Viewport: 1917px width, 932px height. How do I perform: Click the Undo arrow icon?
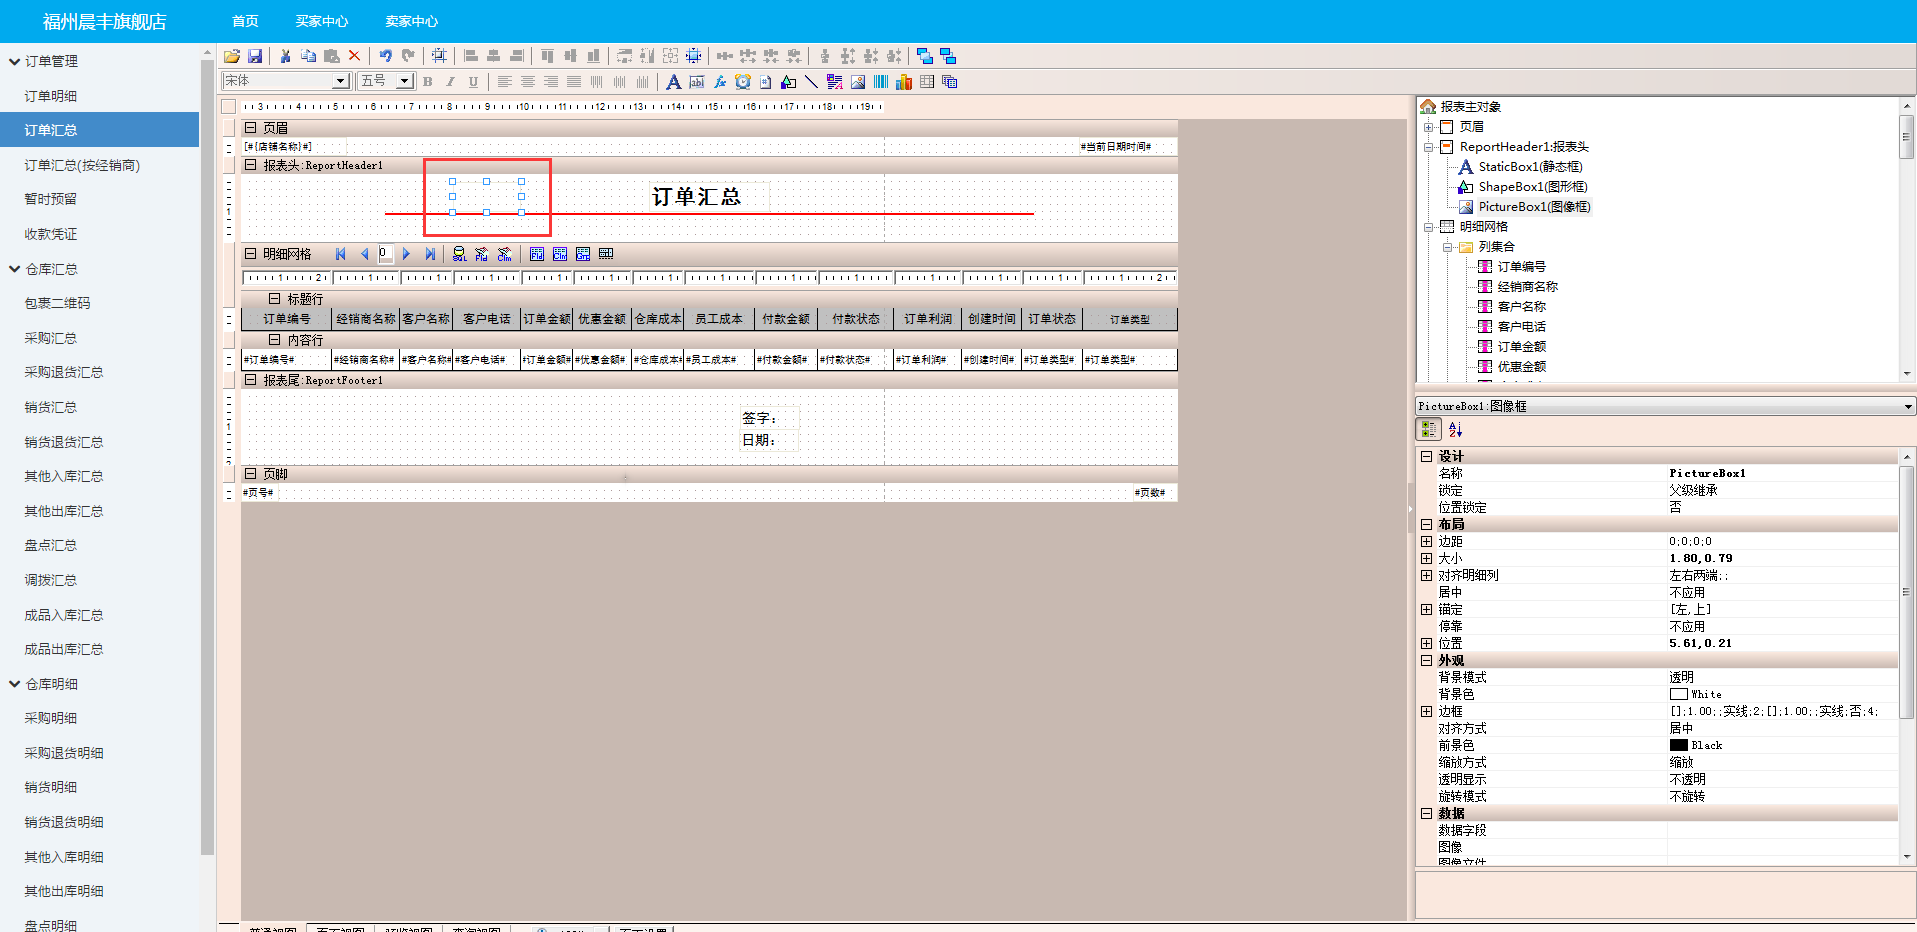pyautogui.click(x=385, y=56)
